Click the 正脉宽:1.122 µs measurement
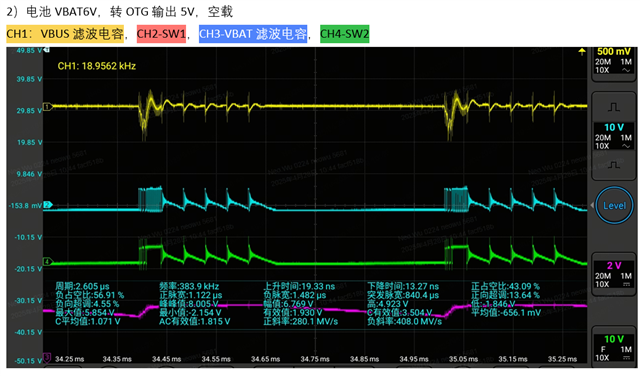Image resolution: width=640 pixels, height=376 pixels. point(191,295)
